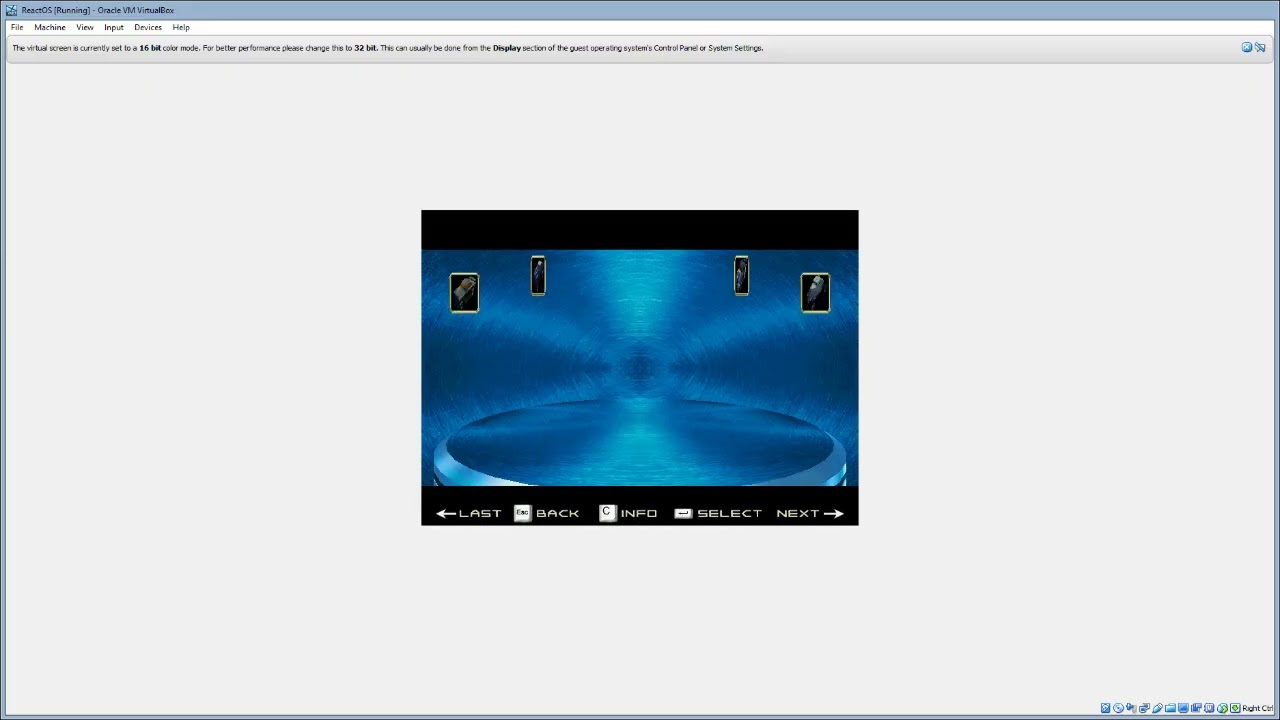Open the Input menu
The image size is (1280, 720).
114,27
